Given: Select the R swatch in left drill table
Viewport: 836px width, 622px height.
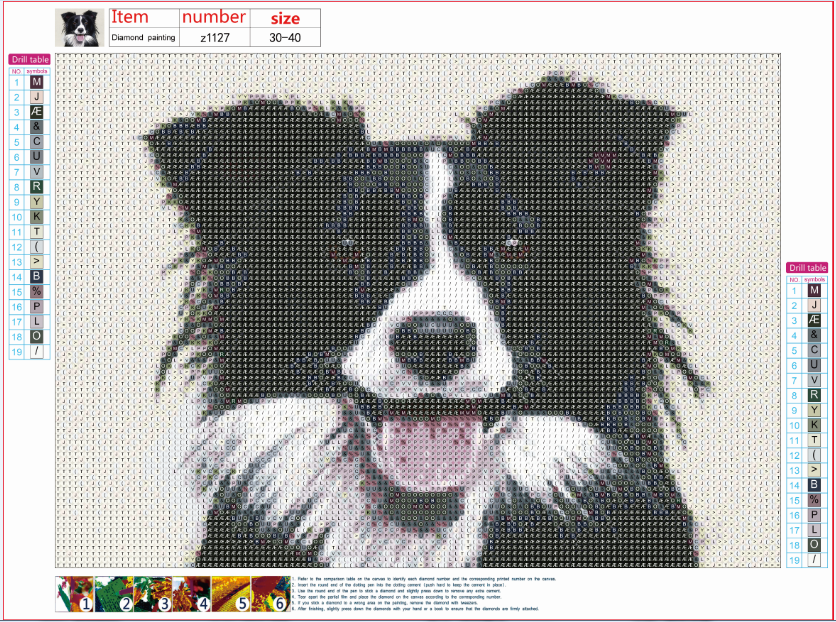Looking at the screenshot, I should (x=36, y=187).
